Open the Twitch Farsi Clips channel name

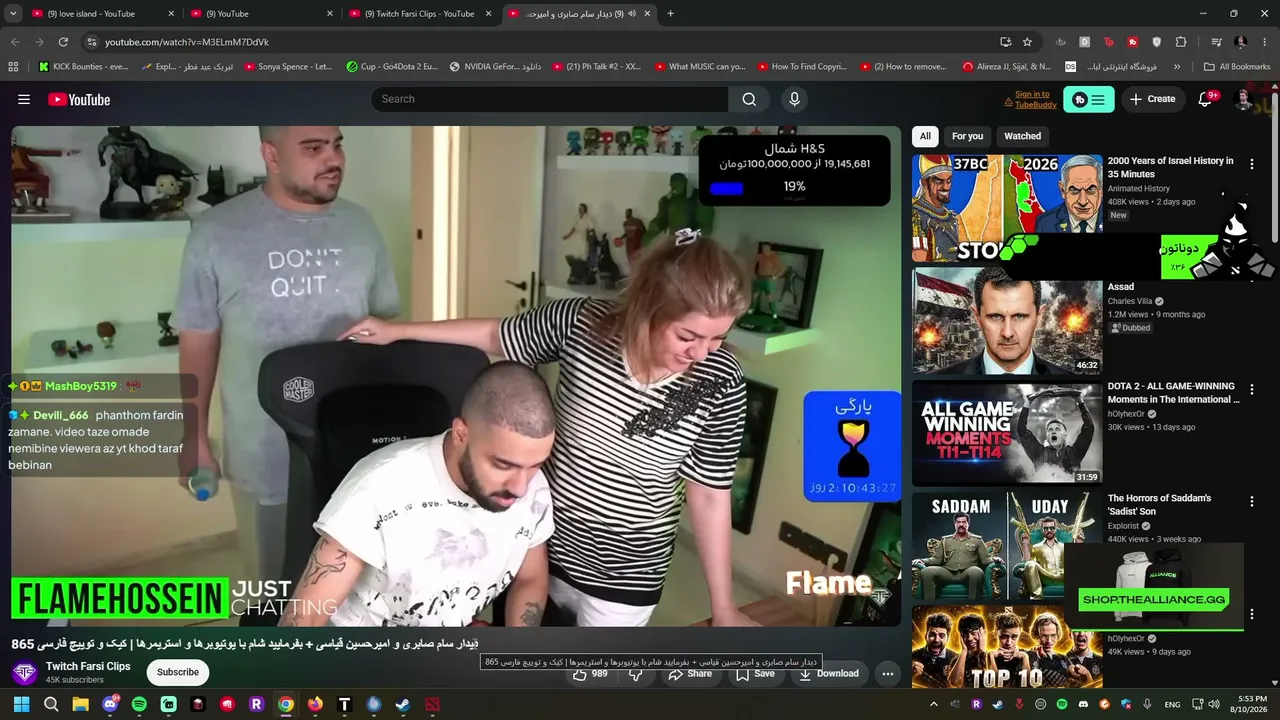88,666
